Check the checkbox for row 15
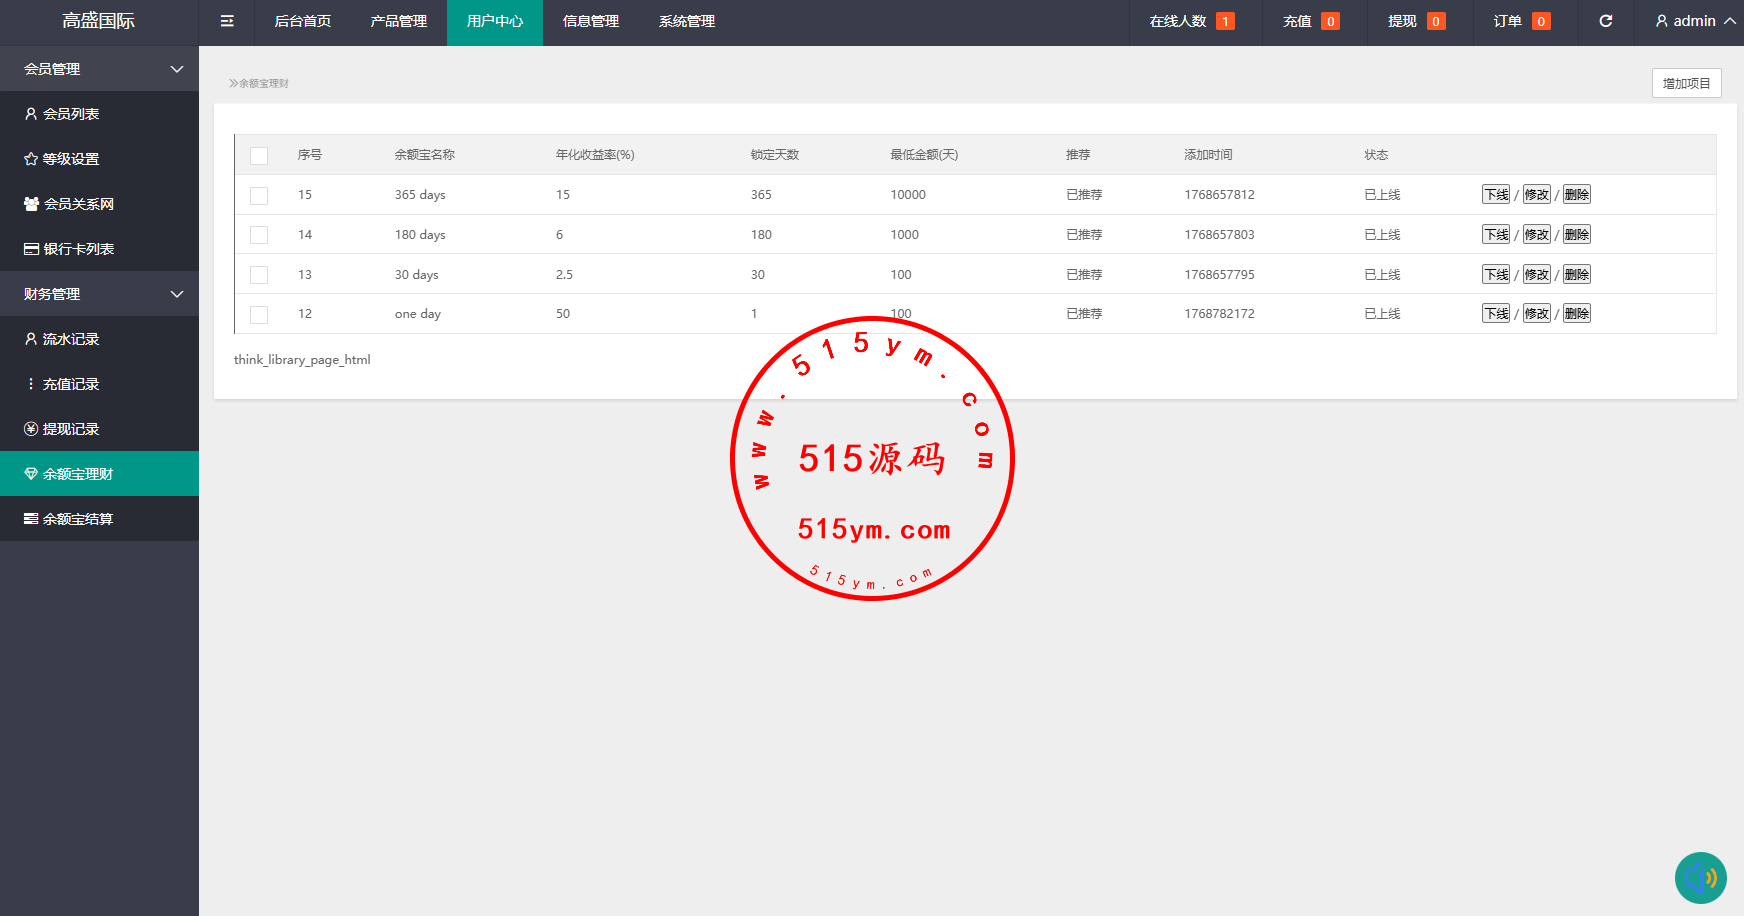Screen dimensions: 1744x916 pyautogui.click(x=259, y=196)
